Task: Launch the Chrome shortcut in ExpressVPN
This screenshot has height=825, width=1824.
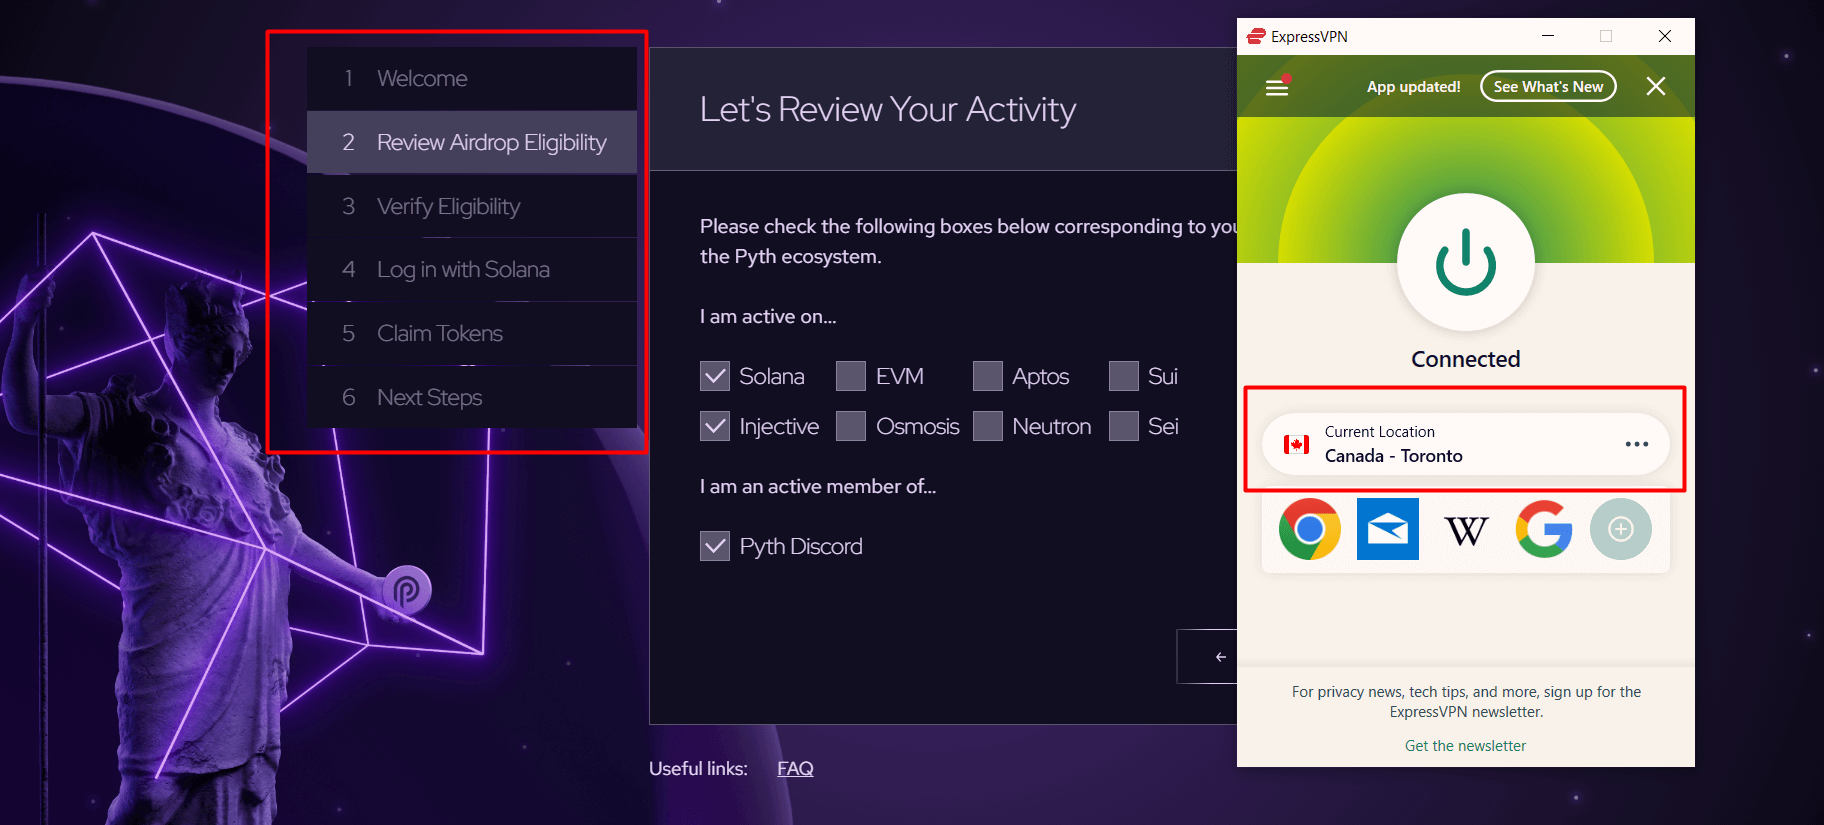Action: [1309, 529]
